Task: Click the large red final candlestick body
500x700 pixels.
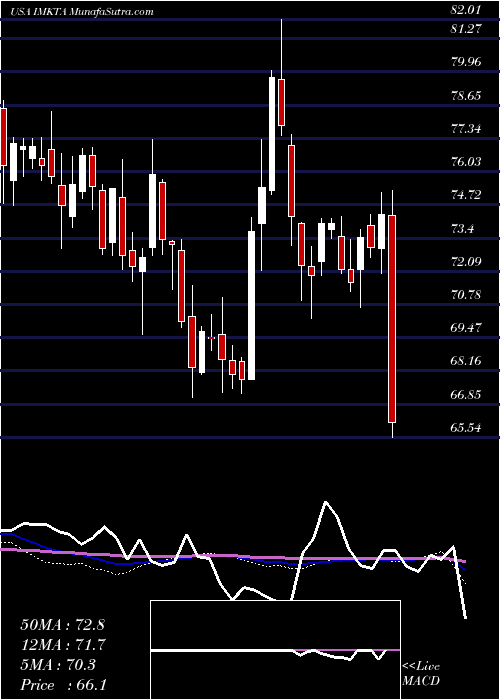Action: (x=392, y=319)
